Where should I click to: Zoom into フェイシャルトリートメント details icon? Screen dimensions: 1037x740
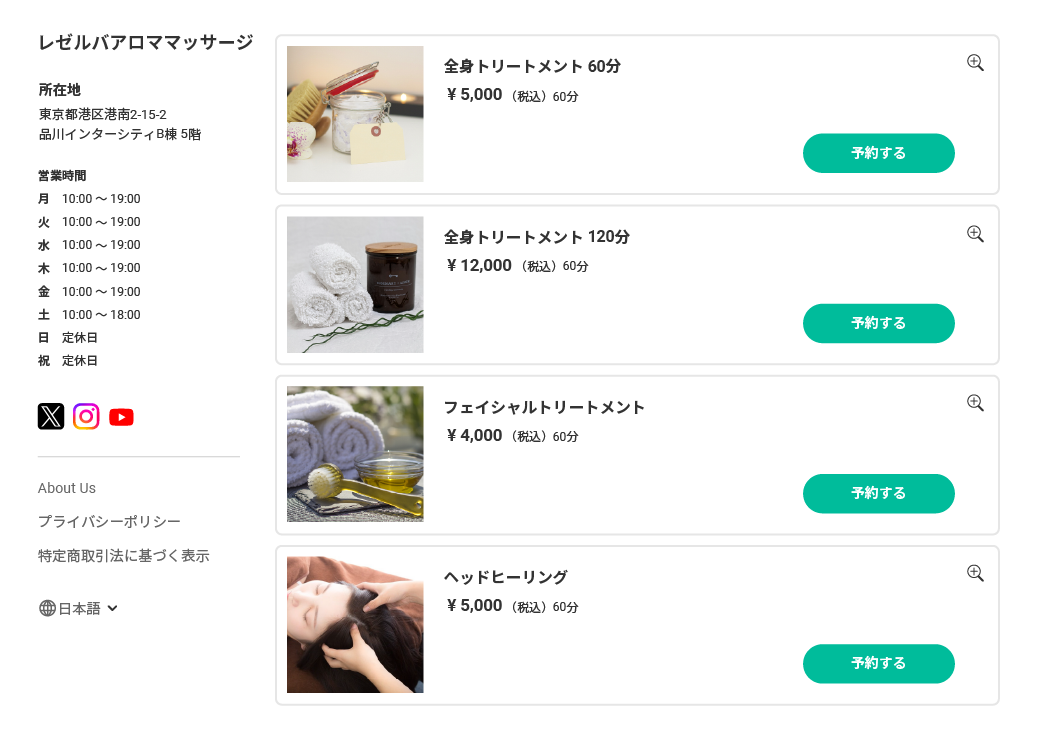click(x=975, y=403)
